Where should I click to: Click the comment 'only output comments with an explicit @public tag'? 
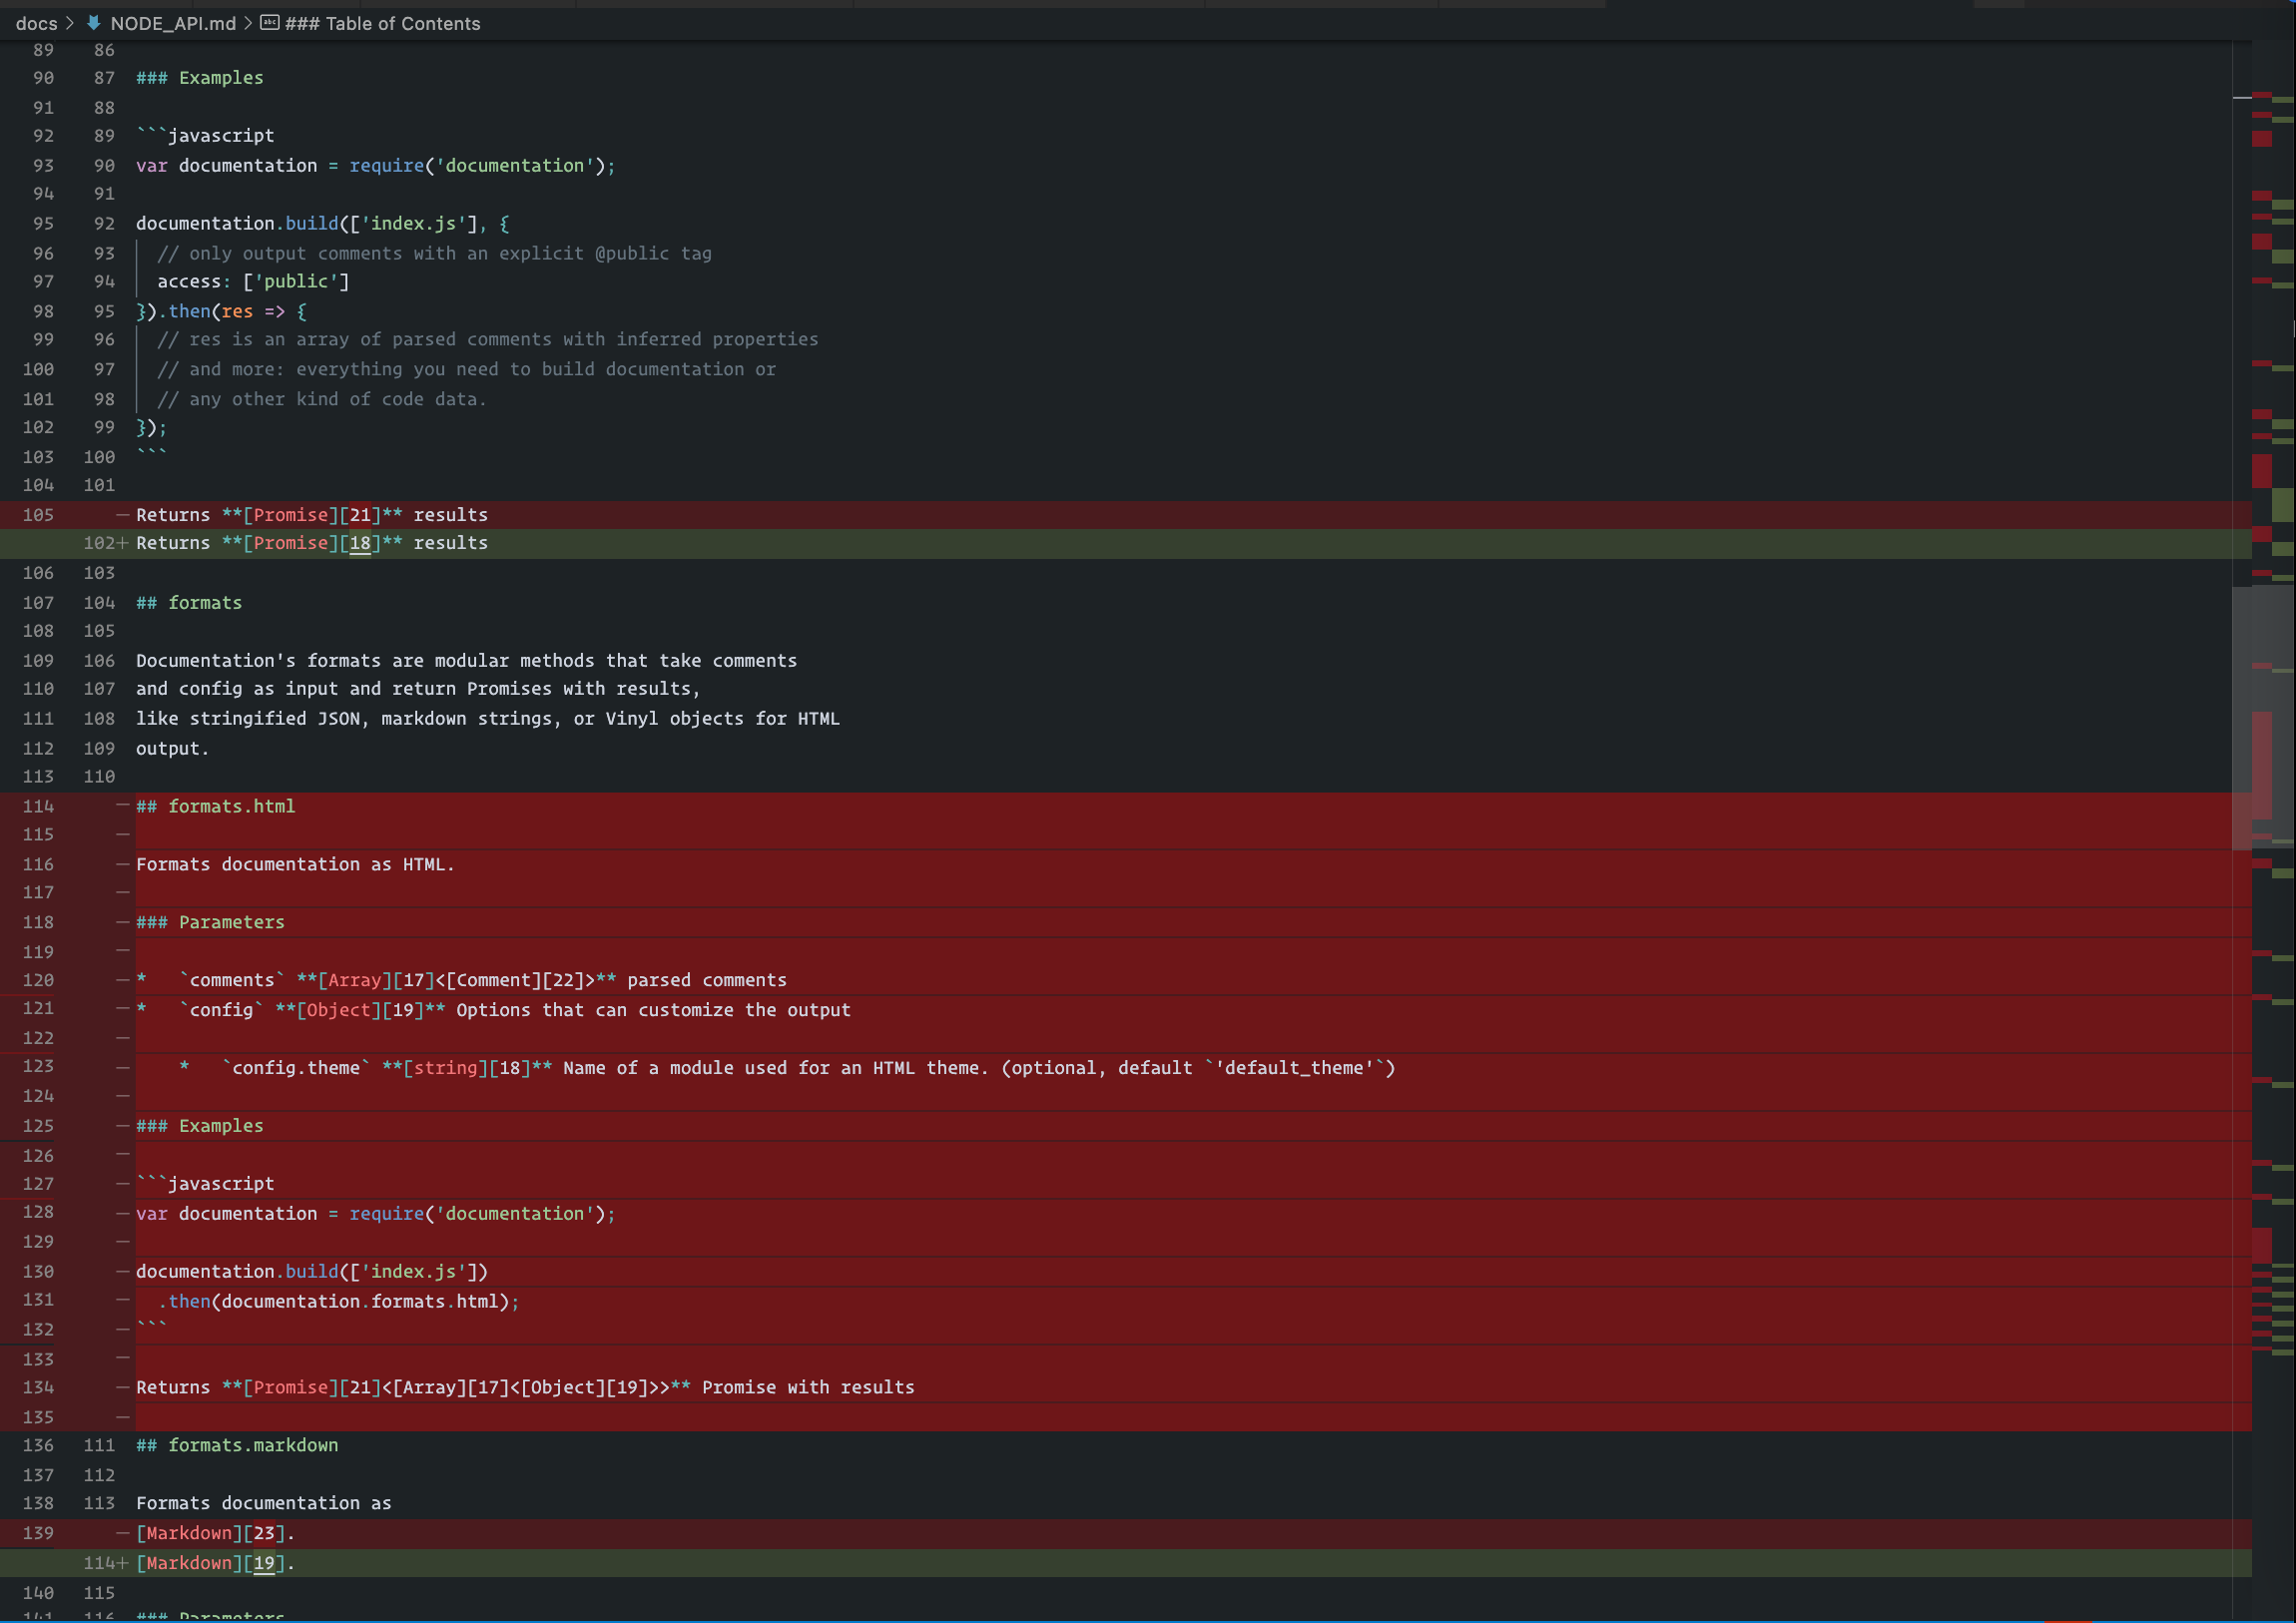tap(434, 254)
